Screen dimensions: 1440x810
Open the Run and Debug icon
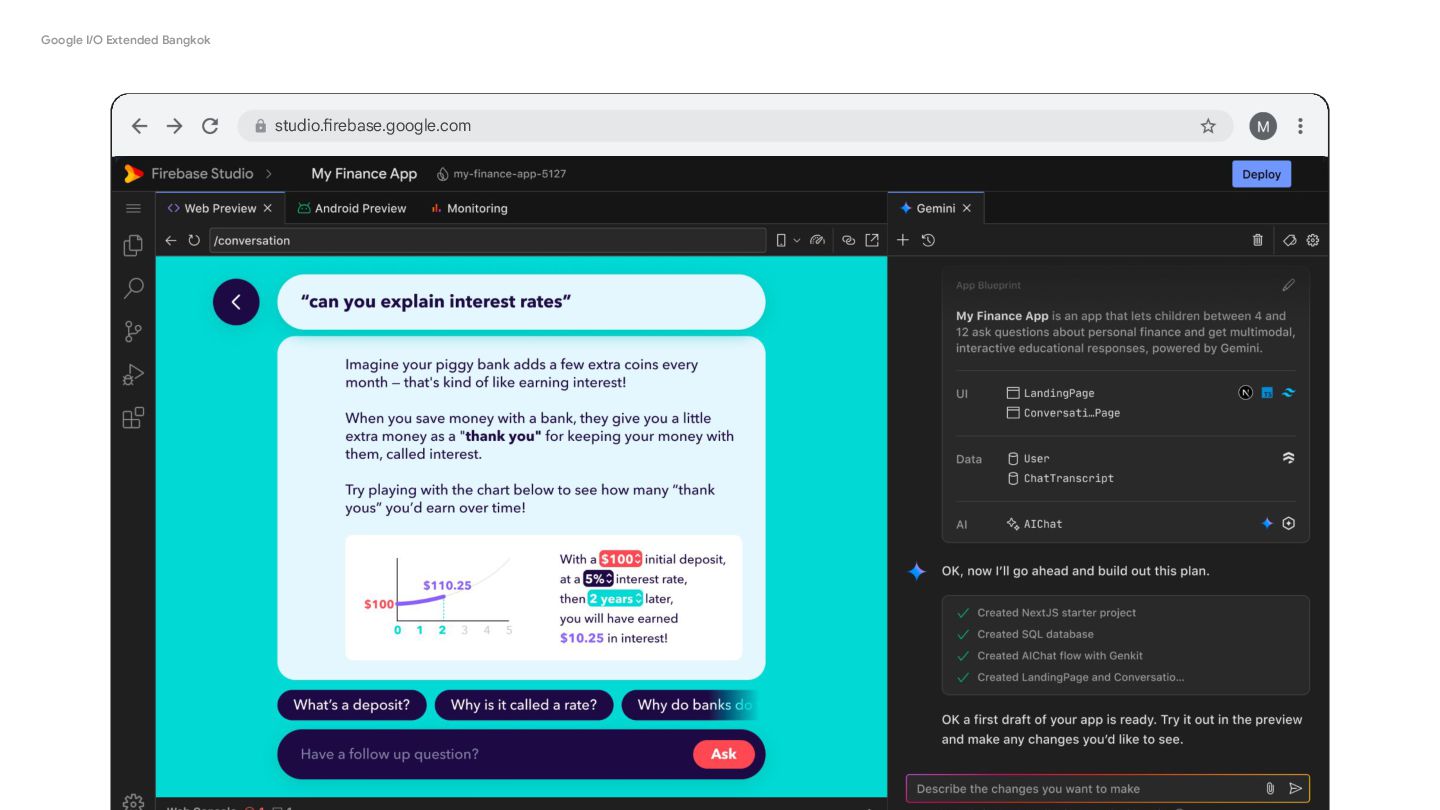(x=133, y=375)
